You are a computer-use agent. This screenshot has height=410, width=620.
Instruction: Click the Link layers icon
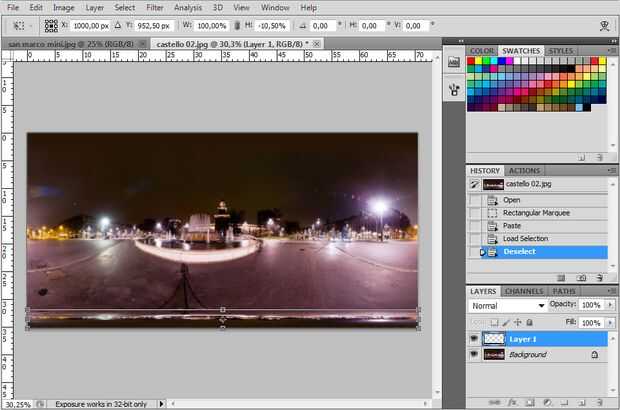pos(494,402)
